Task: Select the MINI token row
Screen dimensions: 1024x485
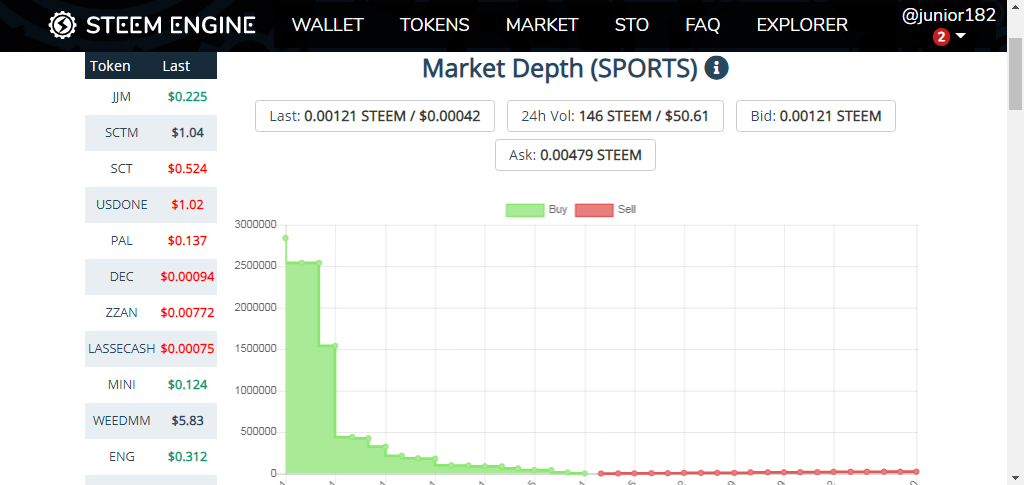Action: click(x=151, y=384)
